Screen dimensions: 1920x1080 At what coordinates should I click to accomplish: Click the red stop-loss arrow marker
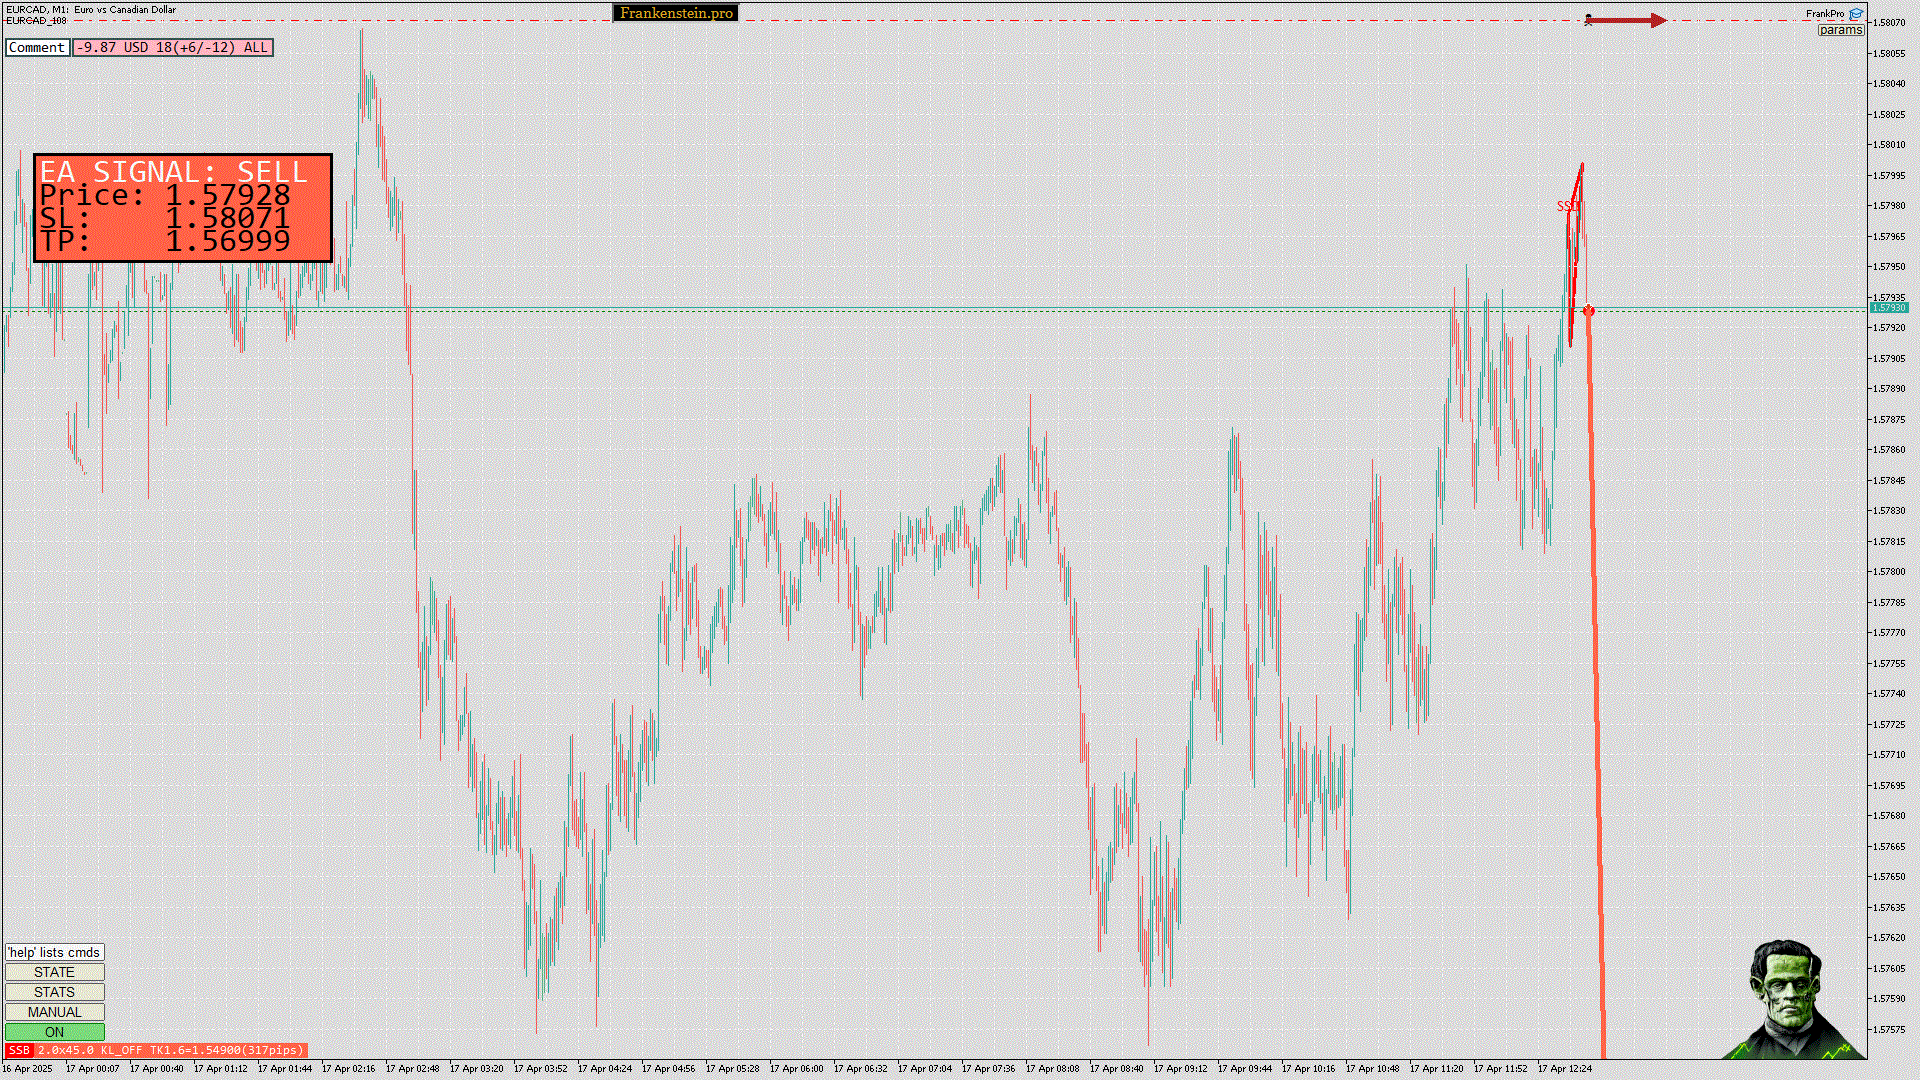(x=1628, y=20)
